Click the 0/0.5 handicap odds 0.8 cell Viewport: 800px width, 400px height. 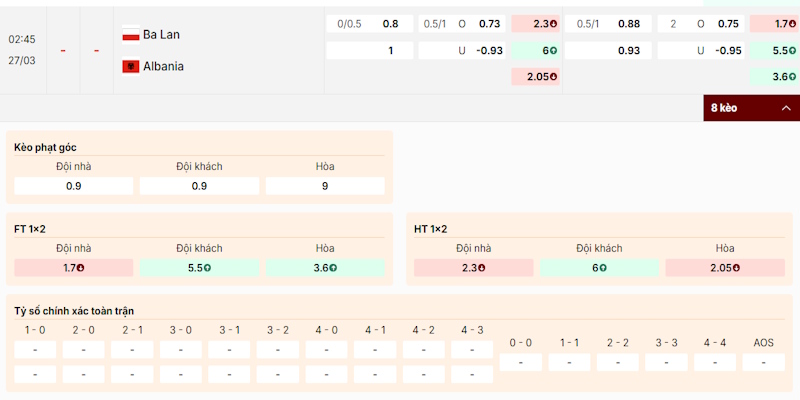click(369, 24)
